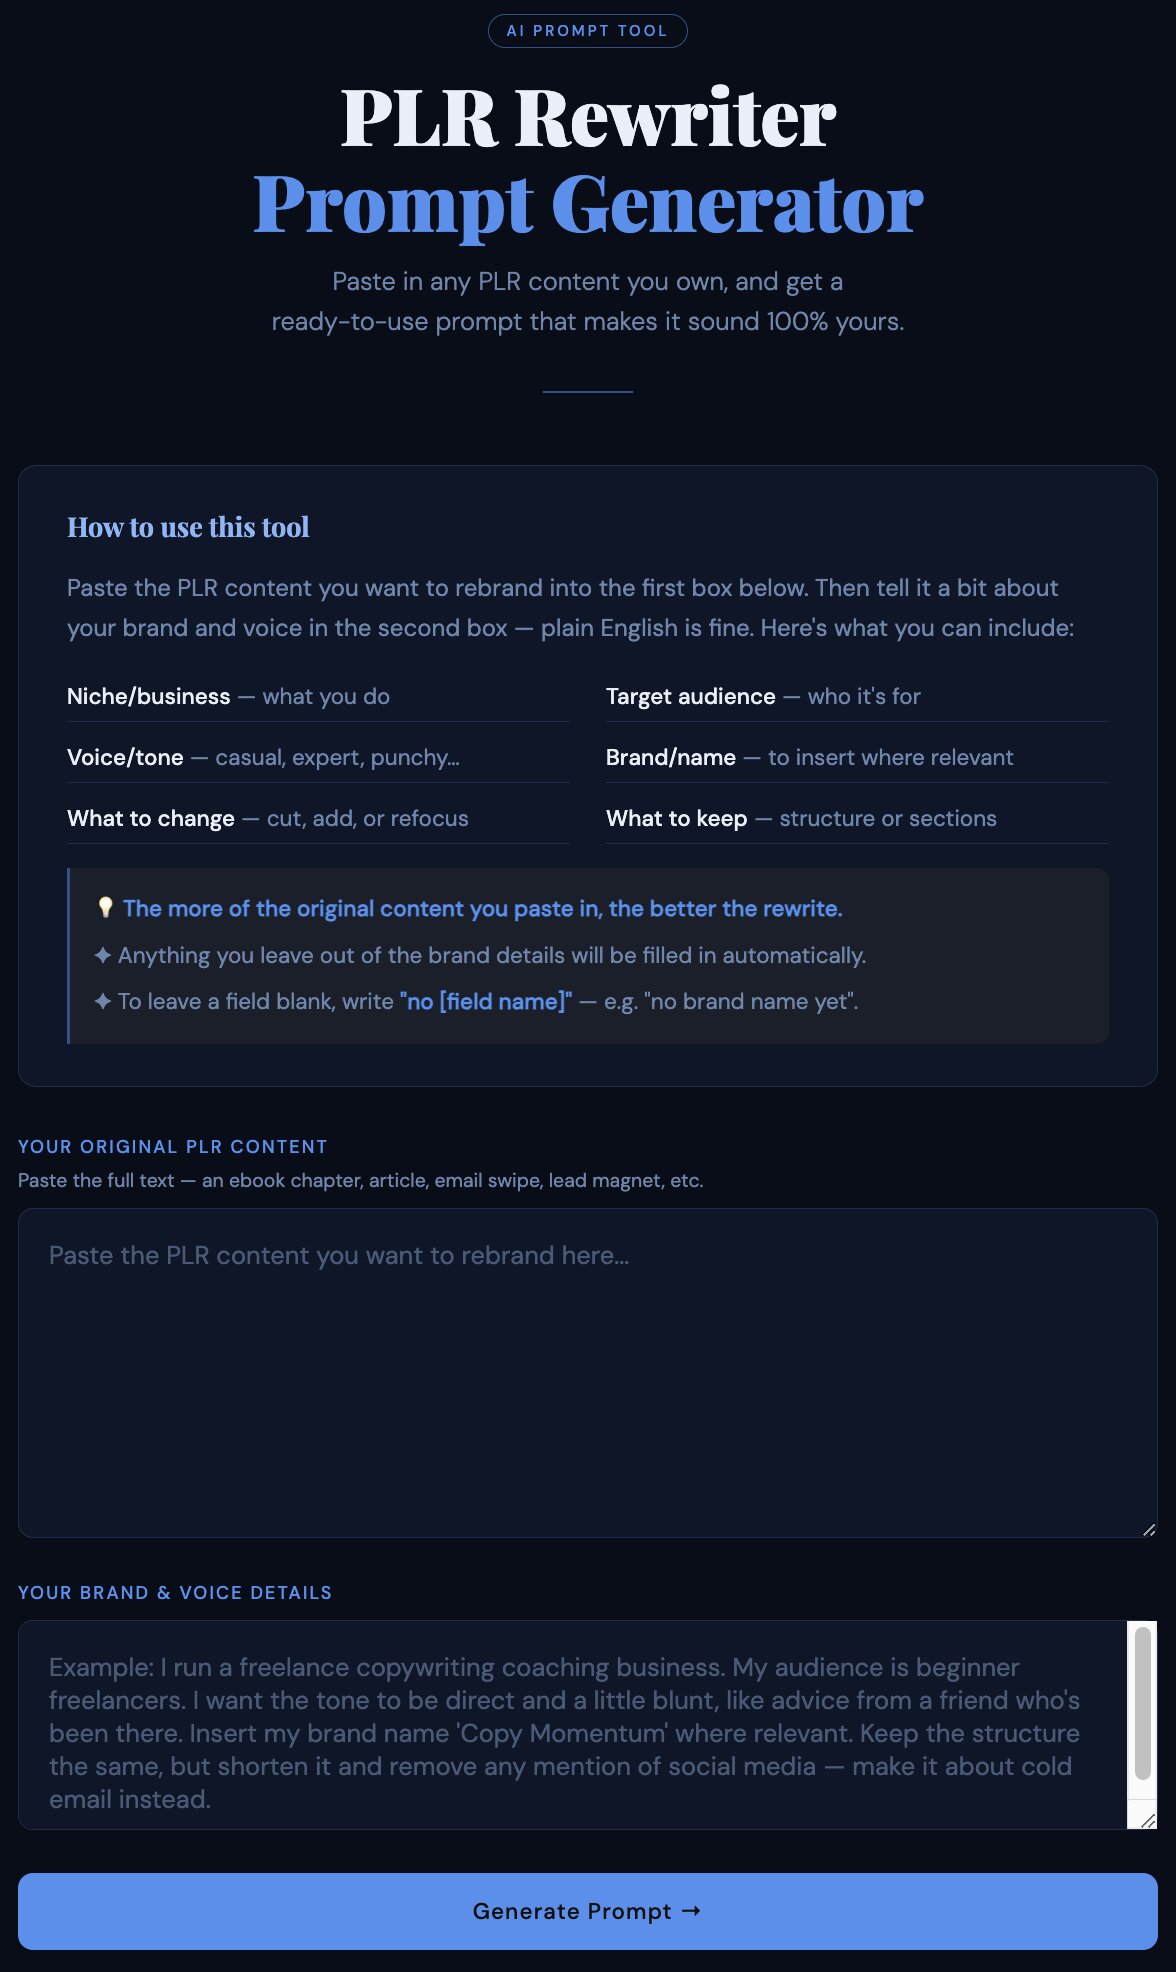Click the "no [field name]" highlighted text
The image size is (1176, 1972).
(x=486, y=1001)
